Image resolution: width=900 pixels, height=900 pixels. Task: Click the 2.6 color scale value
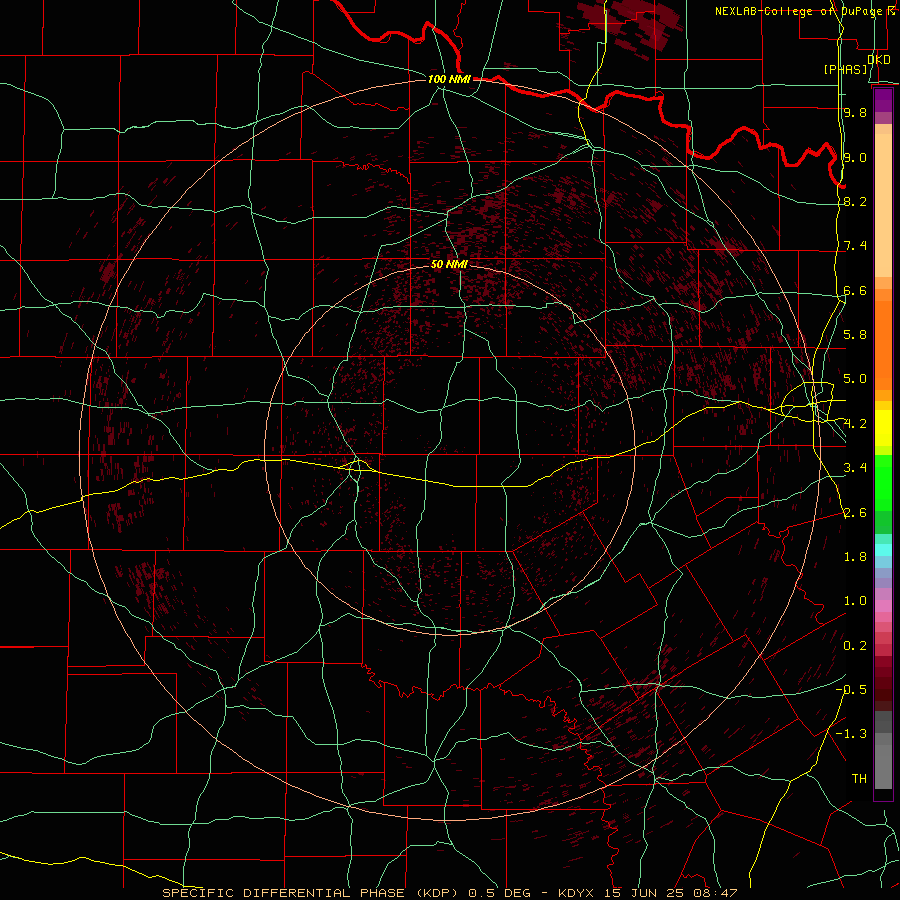(x=855, y=513)
